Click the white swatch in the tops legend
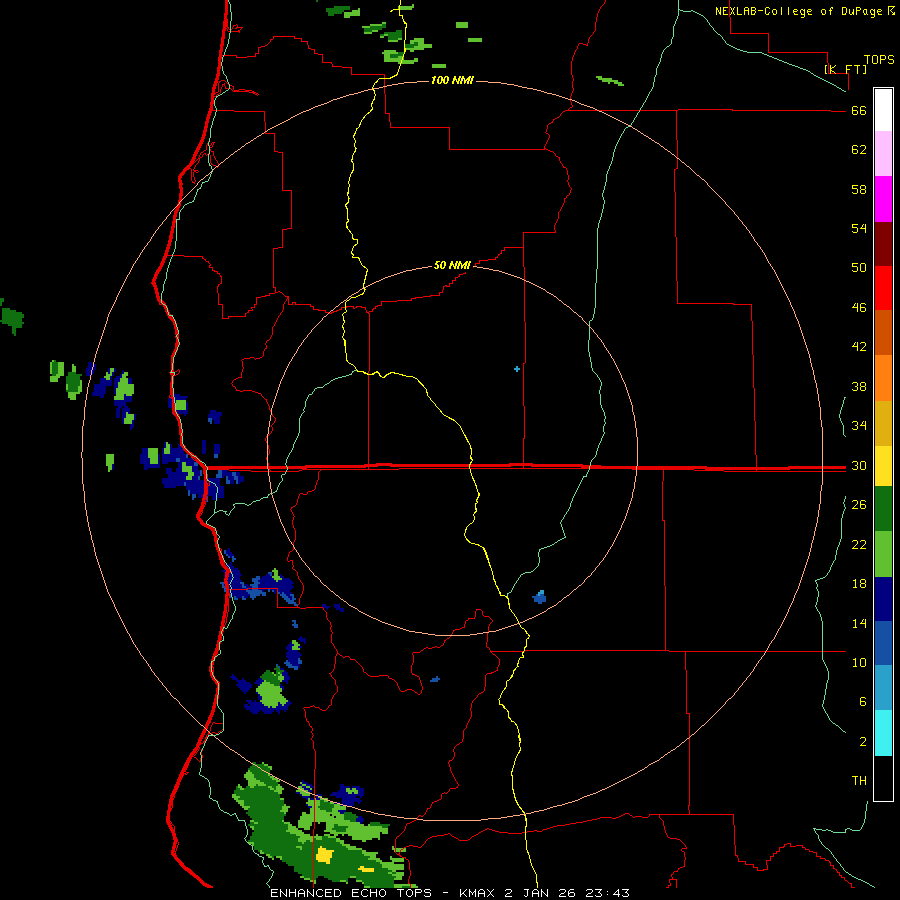The width and height of the screenshot is (900, 900). (883, 110)
